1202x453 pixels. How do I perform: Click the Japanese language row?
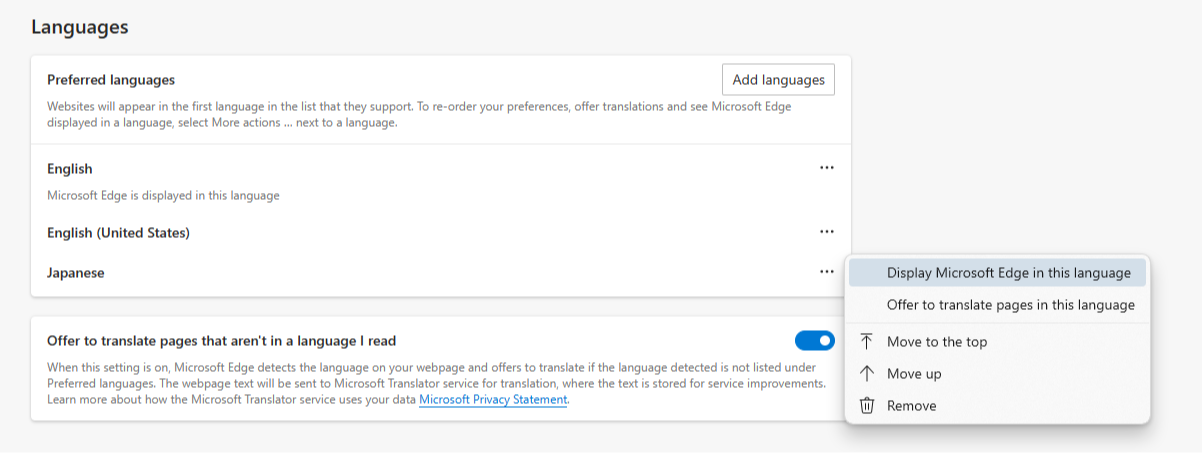tap(76, 272)
